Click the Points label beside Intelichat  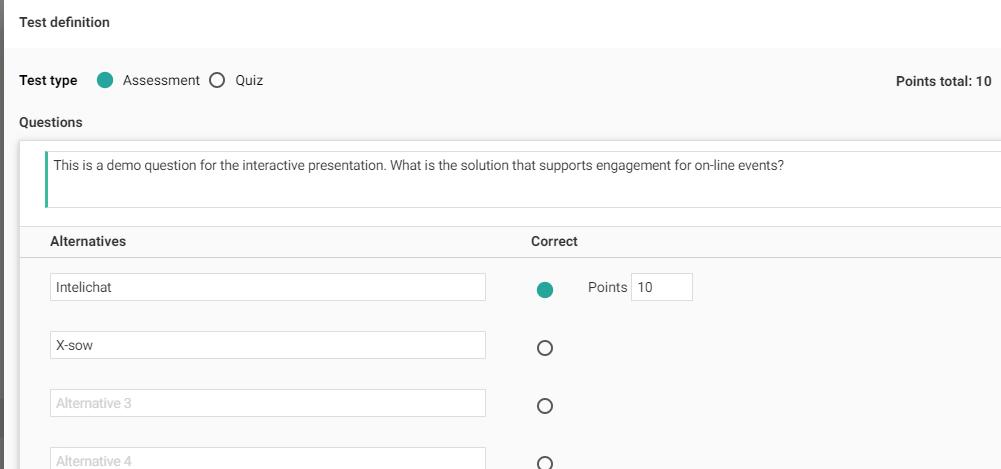[607, 287]
